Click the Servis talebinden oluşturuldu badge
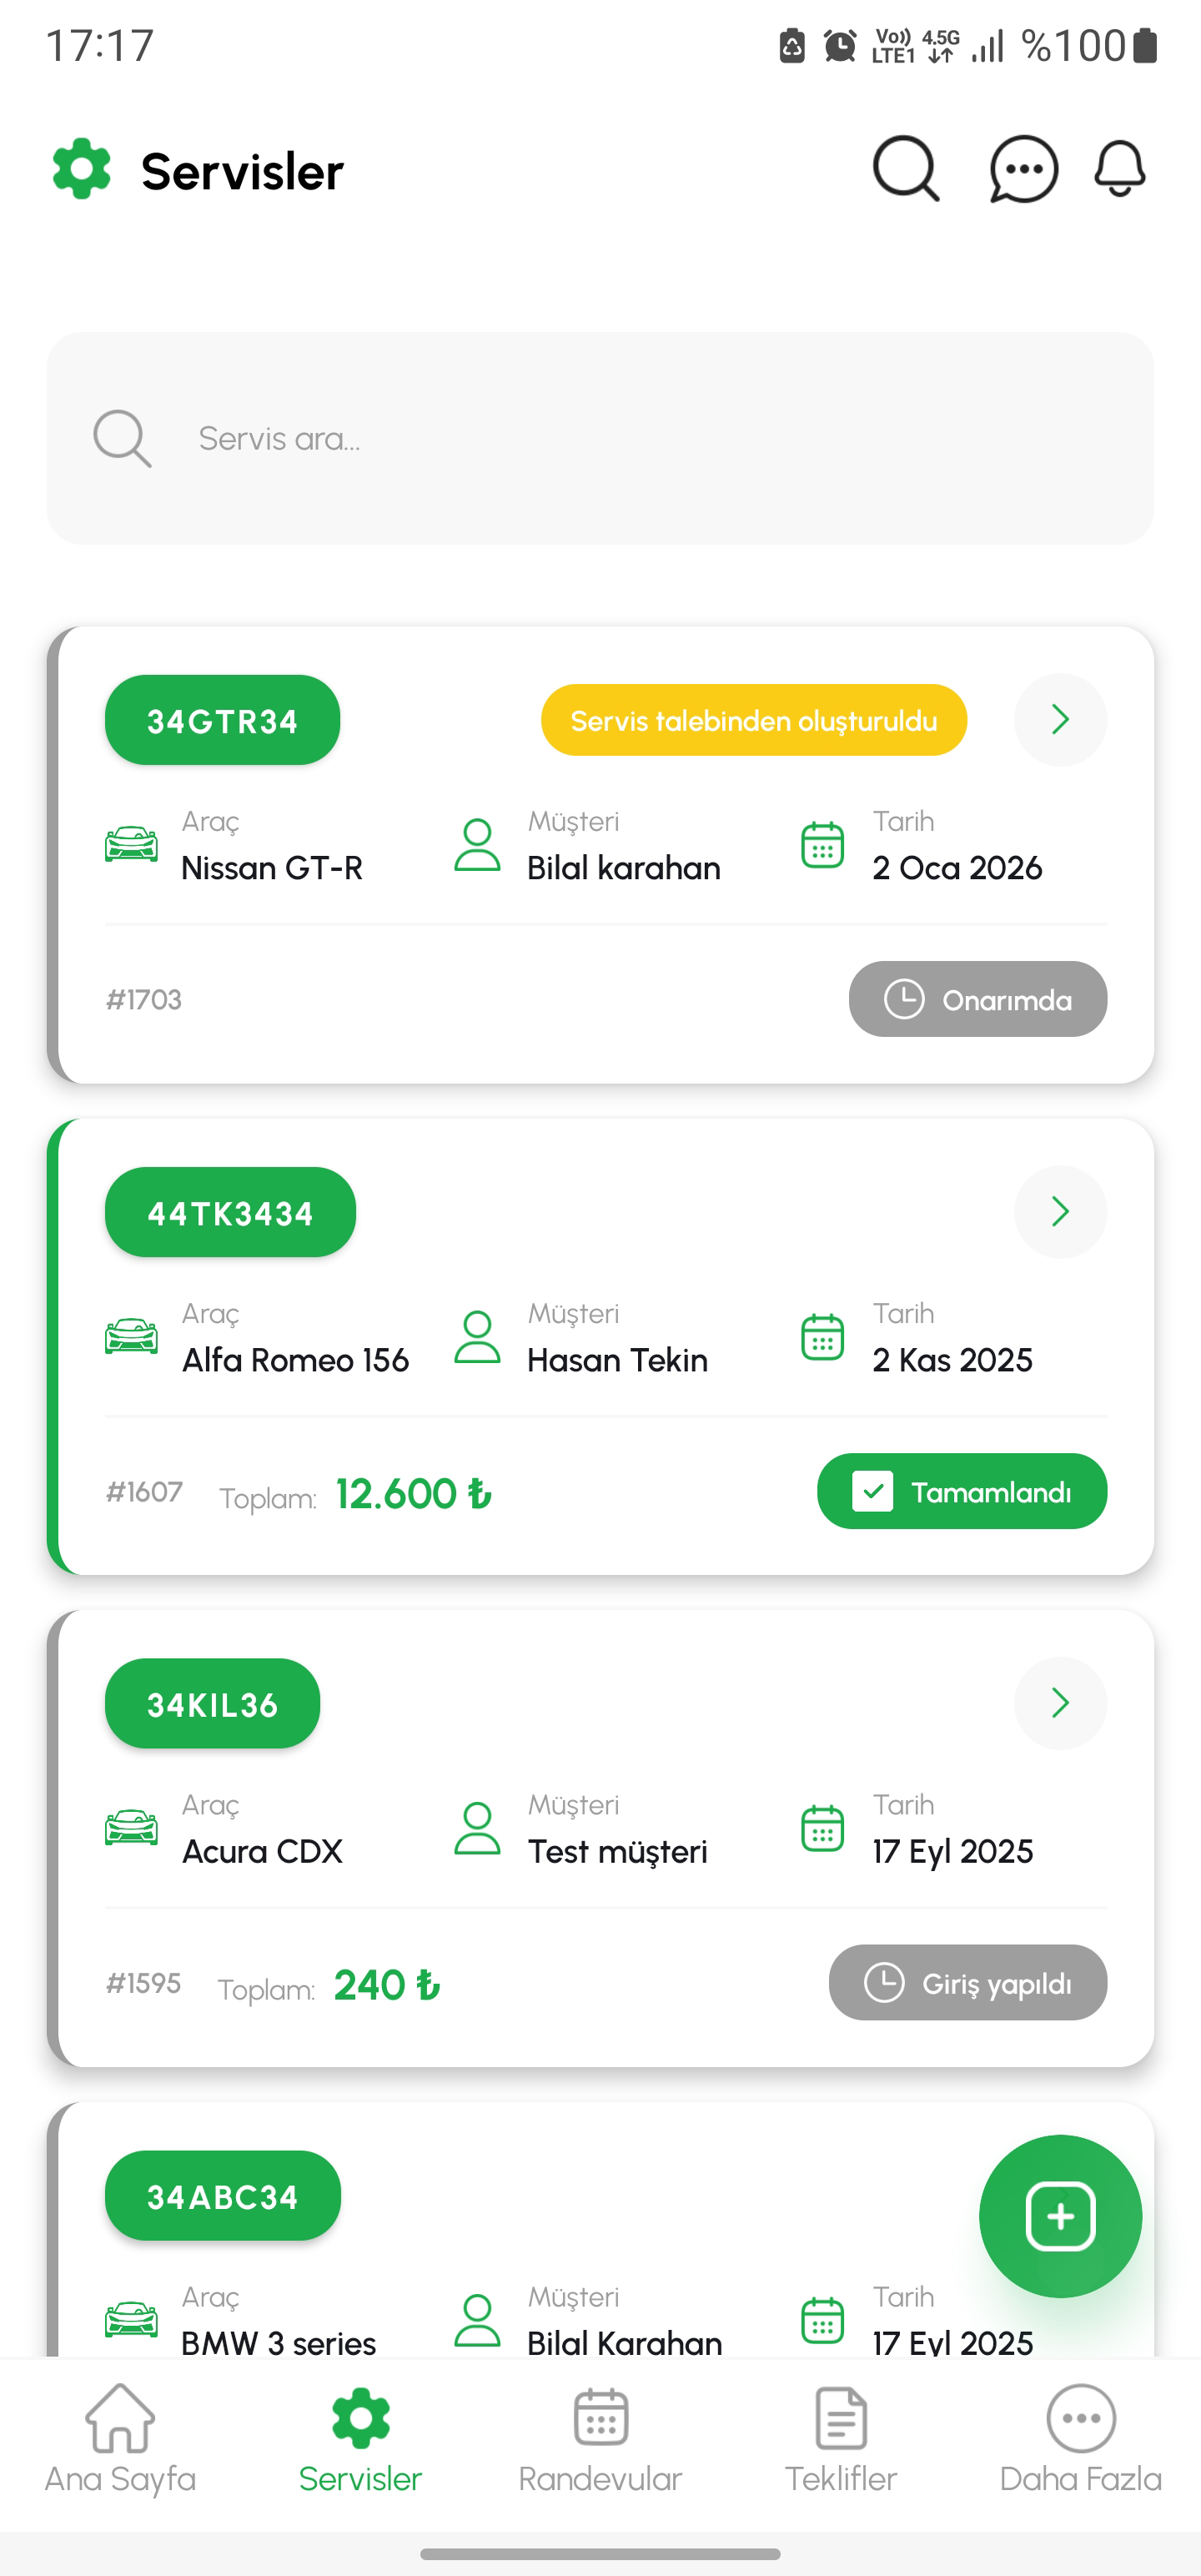This screenshot has height=2576, width=1201. click(753, 719)
